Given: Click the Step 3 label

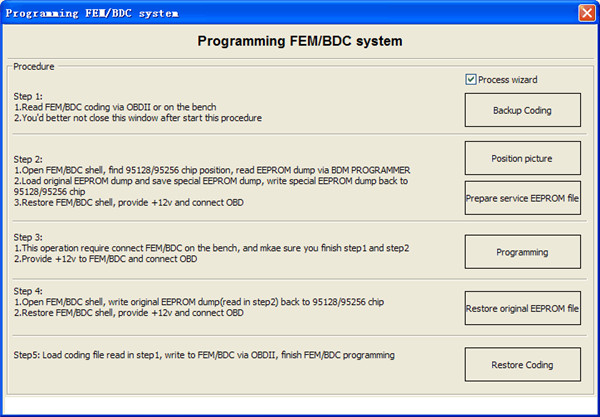Looking at the screenshot, I should [x=28, y=235].
